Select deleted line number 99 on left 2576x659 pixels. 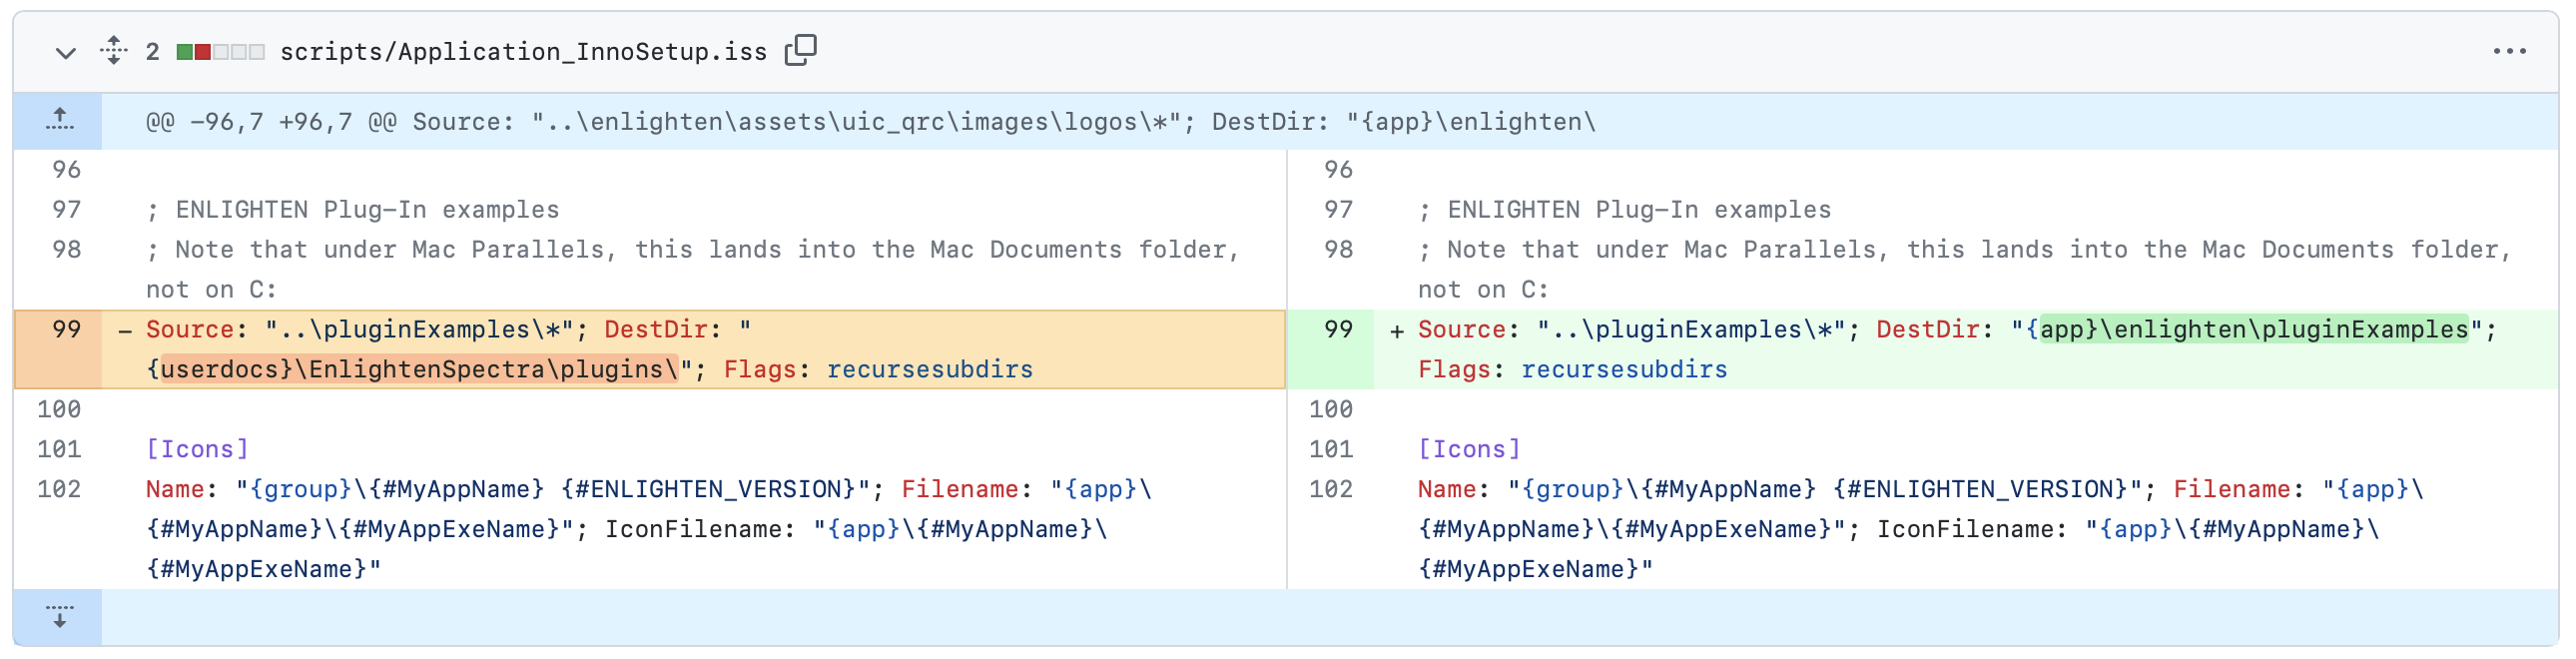pyautogui.click(x=58, y=349)
